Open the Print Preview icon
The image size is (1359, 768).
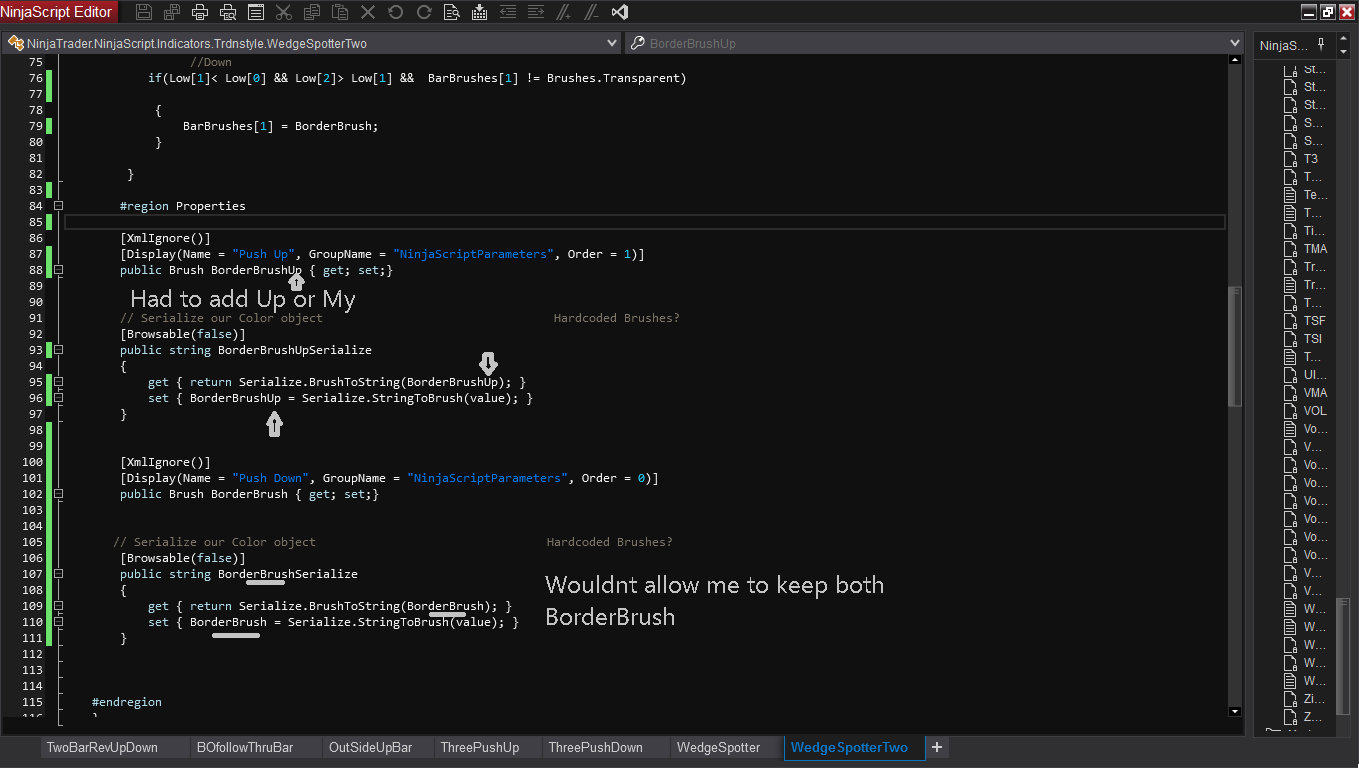pyautogui.click(x=228, y=12)
